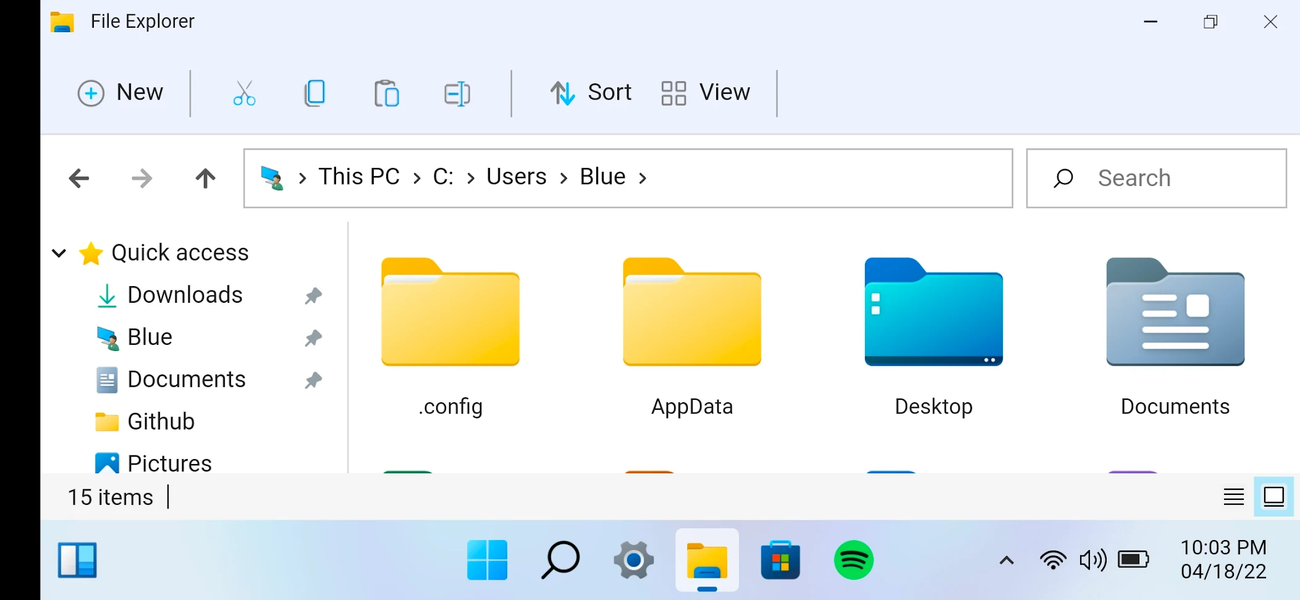
Task: Click the Paste clipboard icon
Action: [386, 93]
